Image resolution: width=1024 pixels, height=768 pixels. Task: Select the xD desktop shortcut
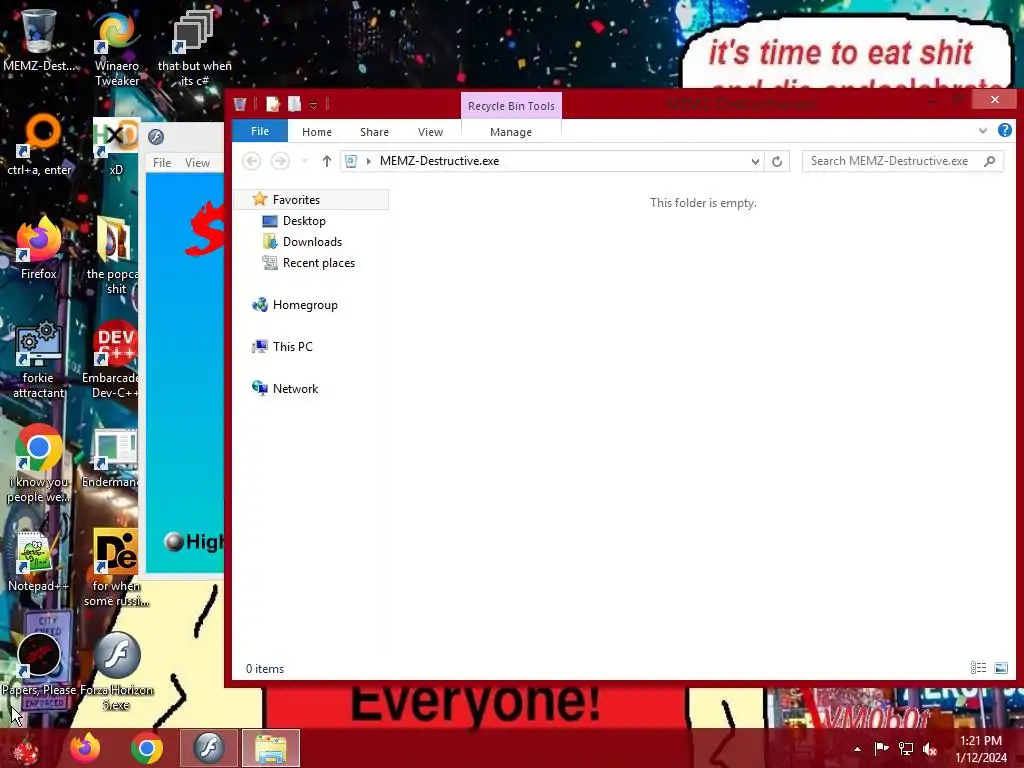[x=116, y=147]
